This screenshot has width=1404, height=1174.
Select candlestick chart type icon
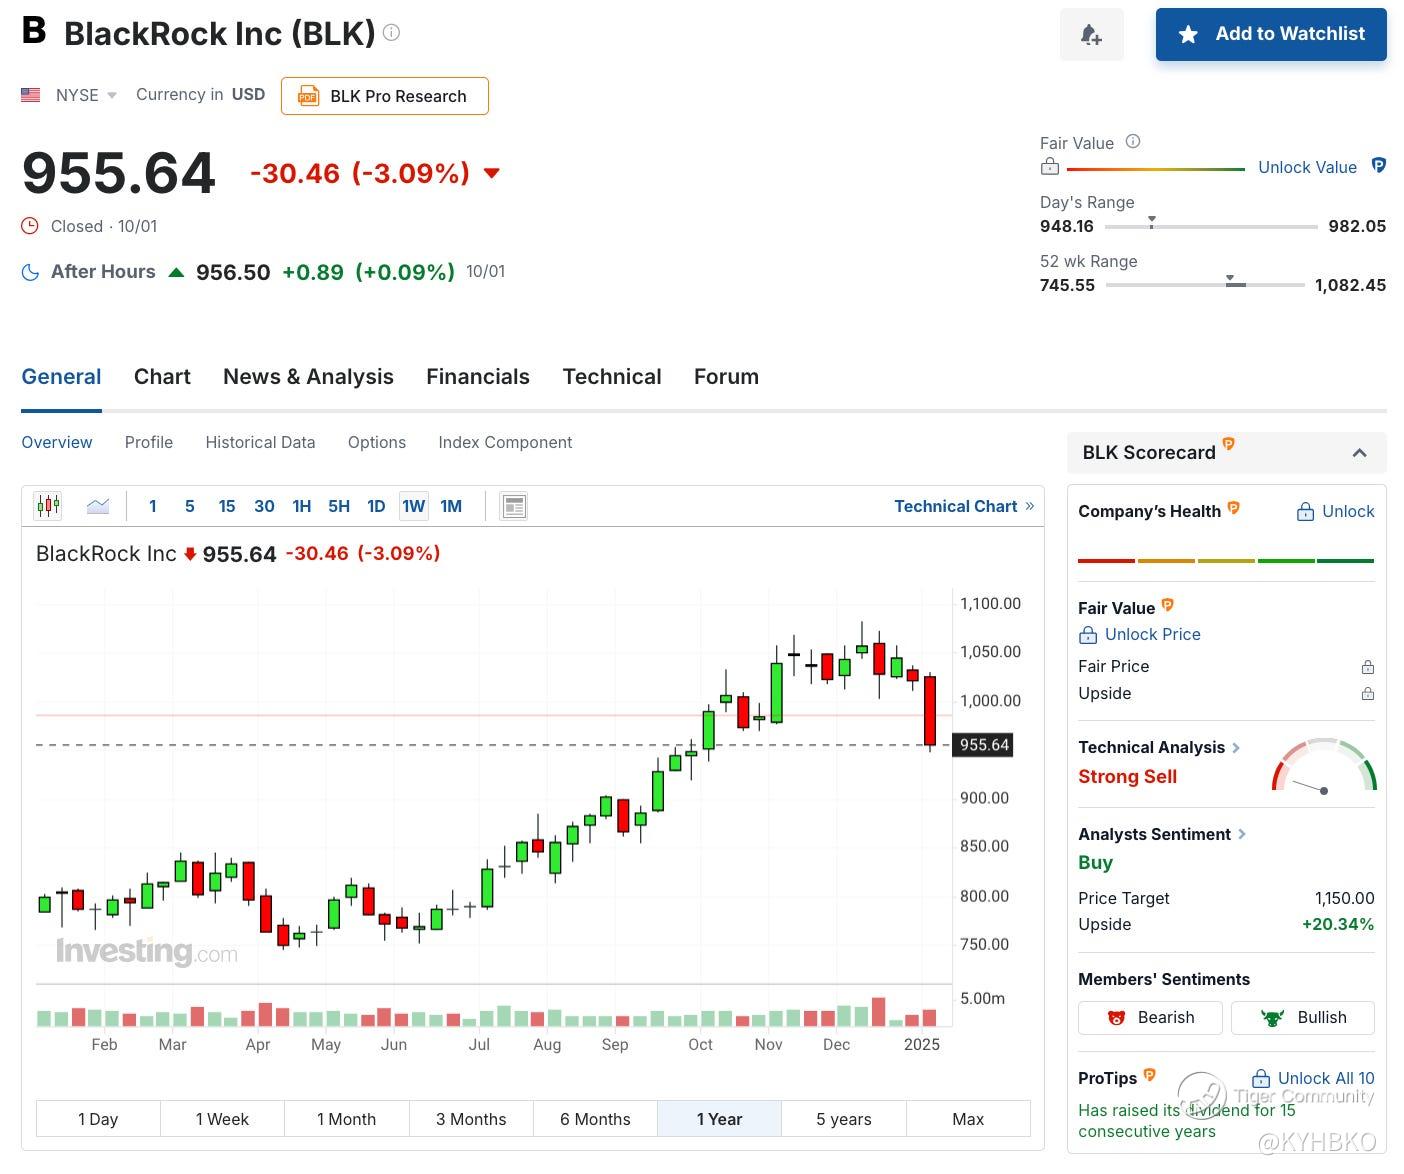(x=47, y=506)
